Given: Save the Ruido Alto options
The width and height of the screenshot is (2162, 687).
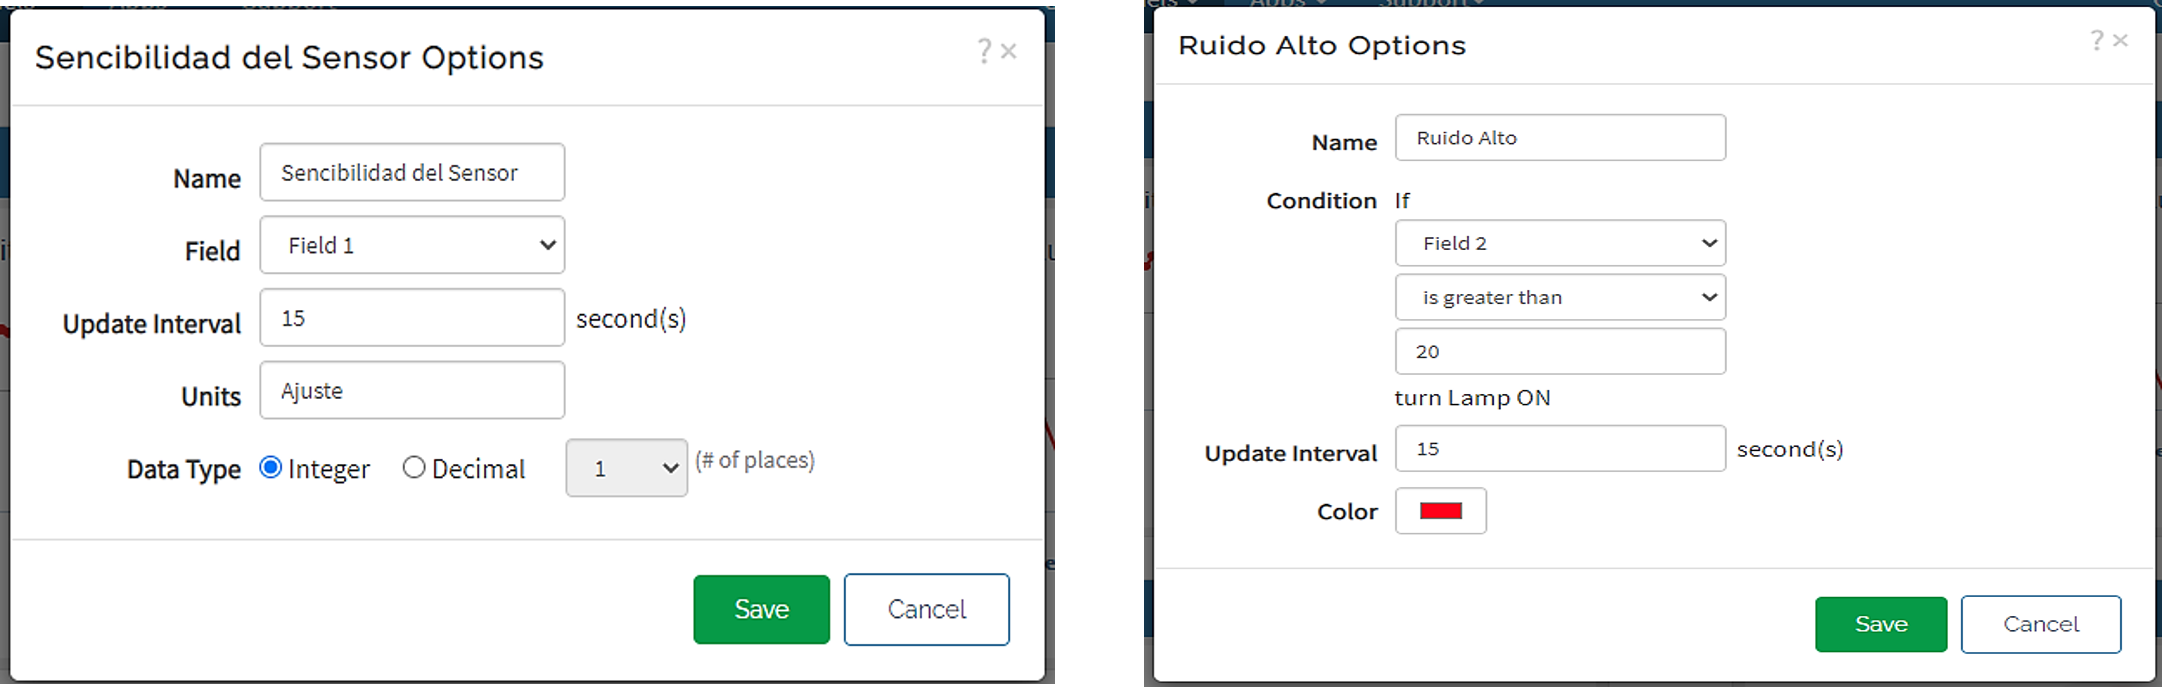Looking at the screenshot, I should pos(1880,624).
